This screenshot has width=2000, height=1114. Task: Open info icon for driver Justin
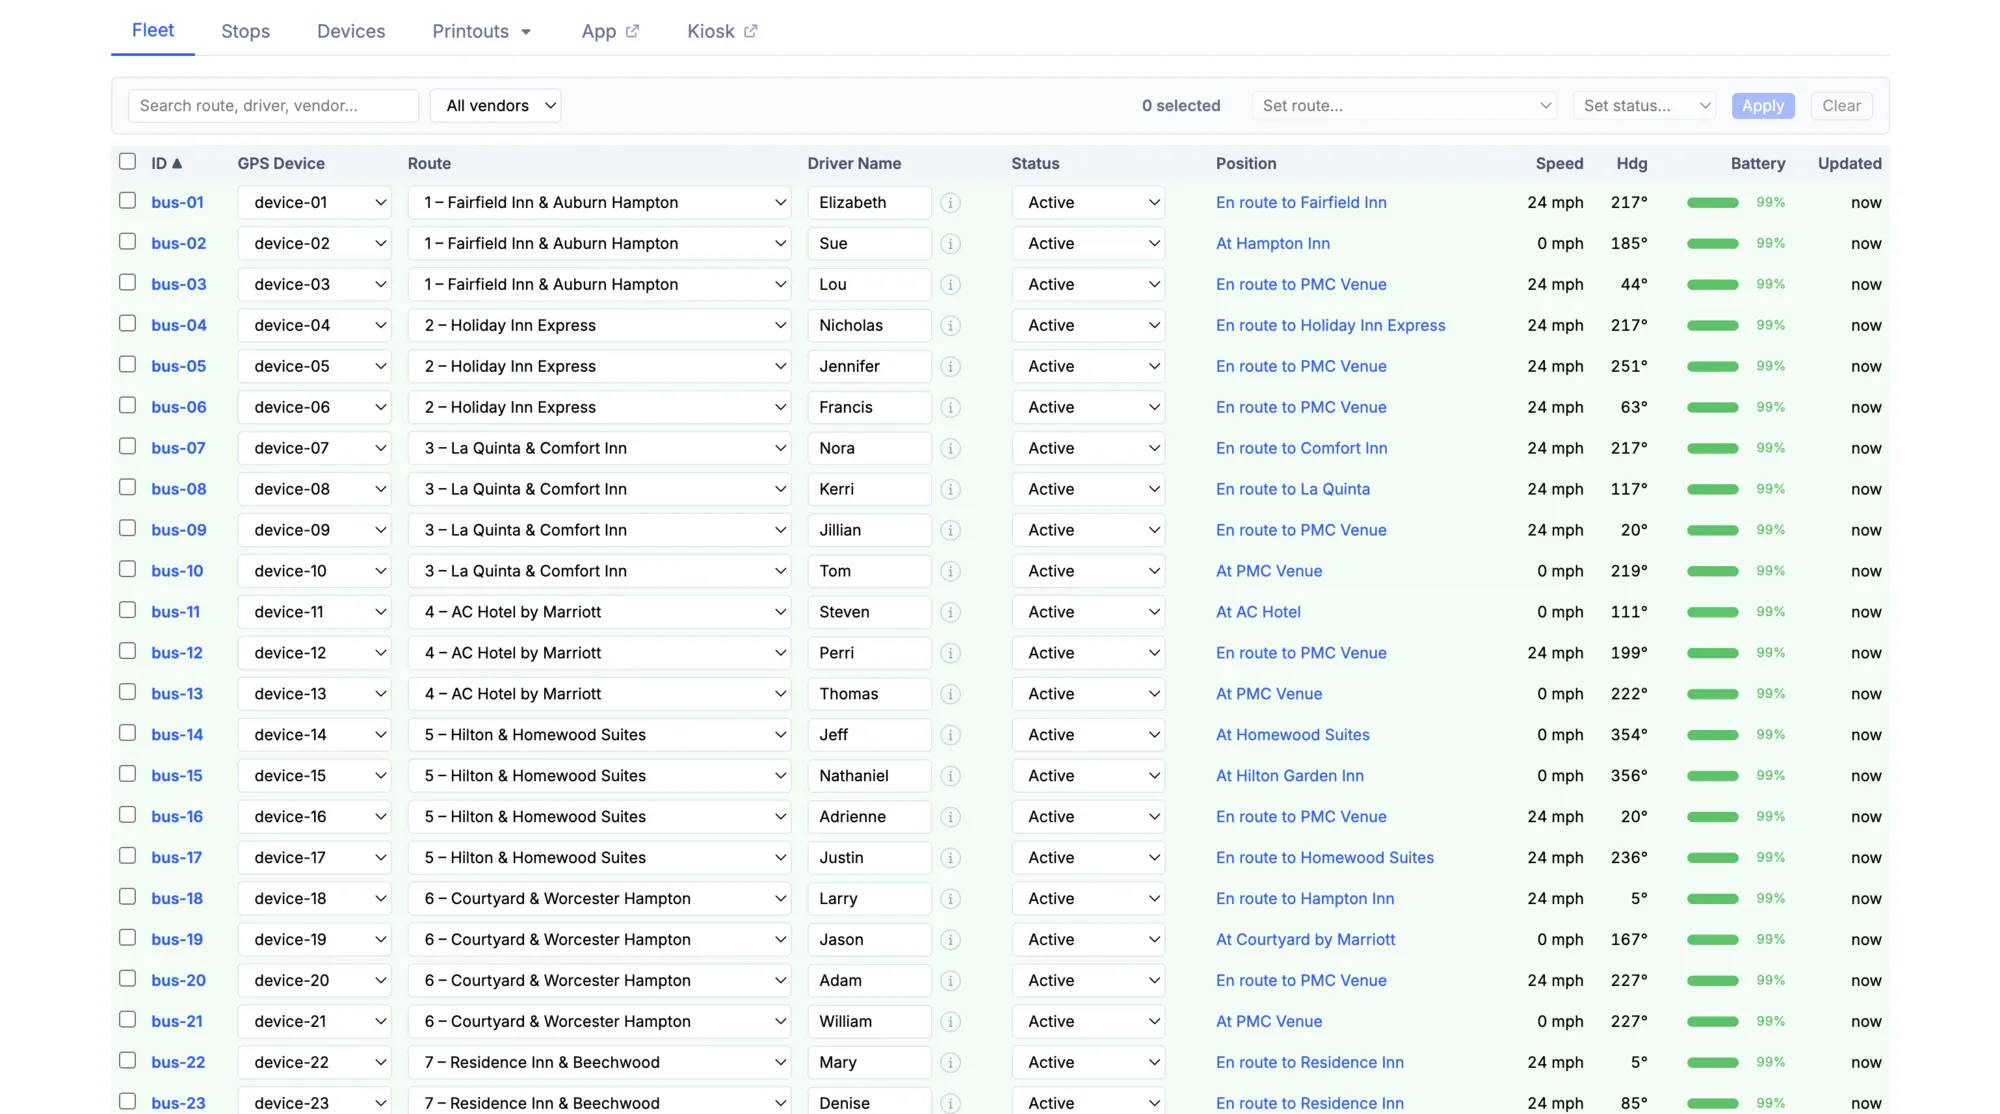[950, 858]
